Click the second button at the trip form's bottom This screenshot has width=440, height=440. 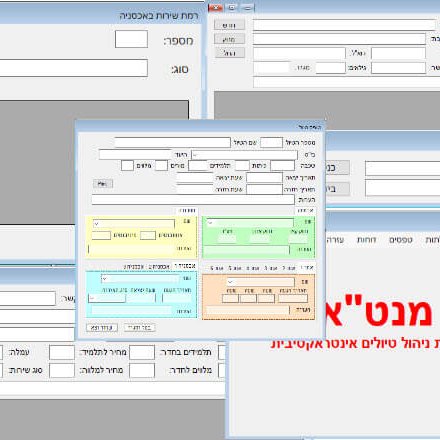coord(139,328)
